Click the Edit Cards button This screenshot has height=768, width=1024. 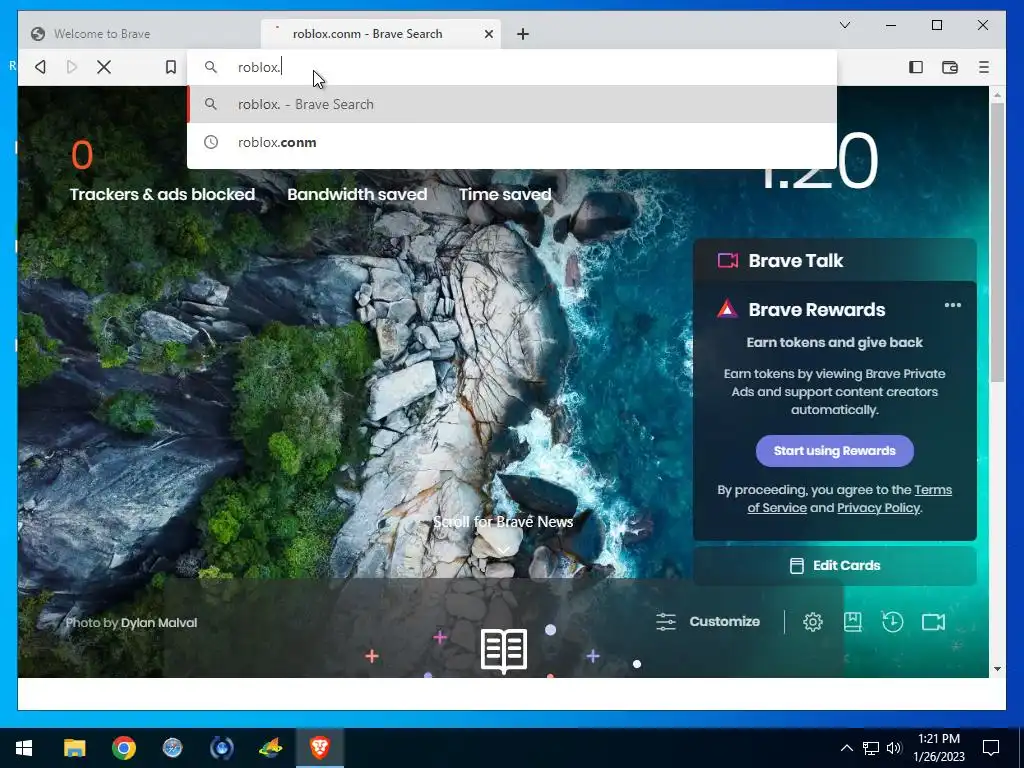834,566
